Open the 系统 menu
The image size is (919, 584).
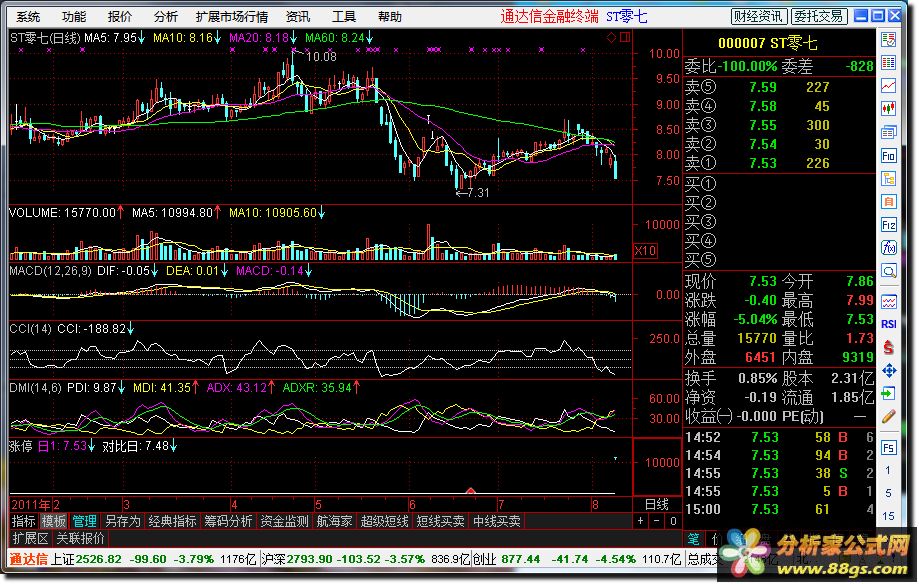pos(28,17)
